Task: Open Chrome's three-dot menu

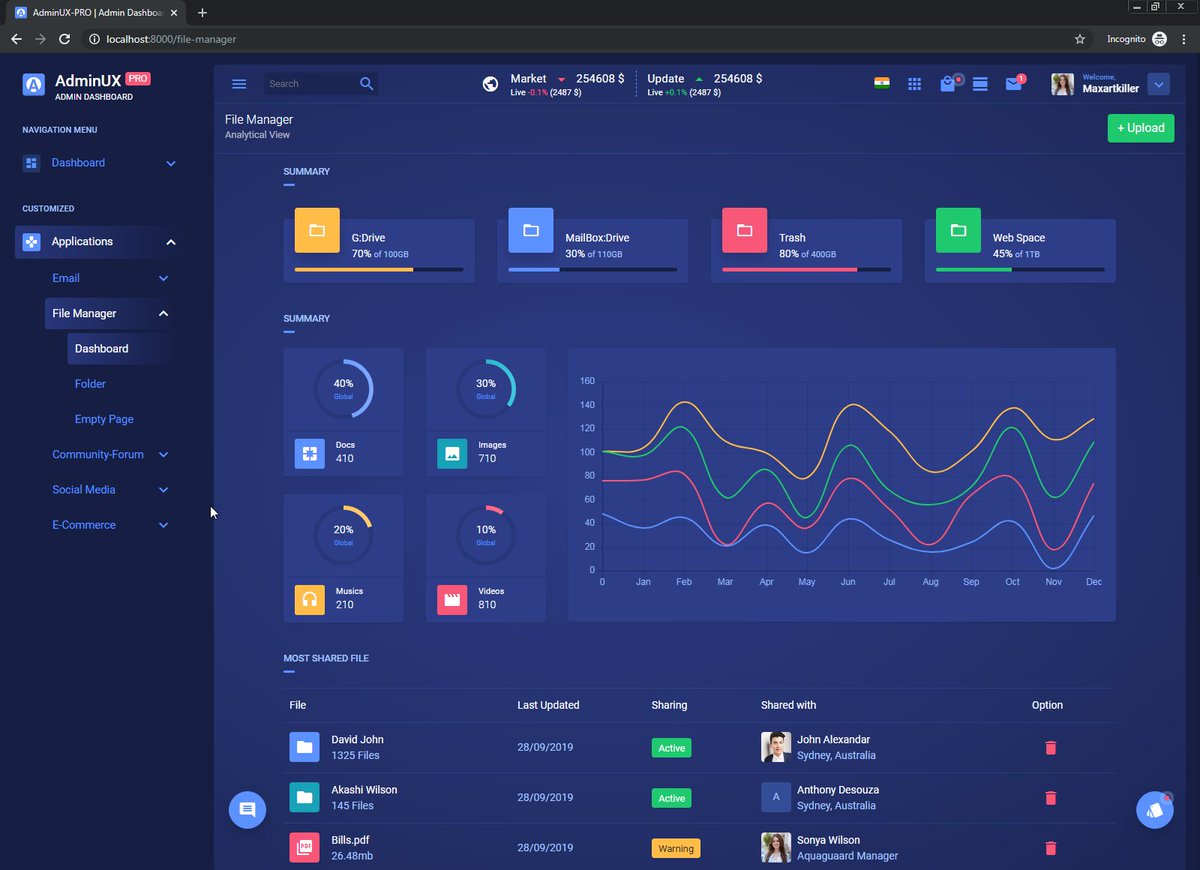Action: click(1184, 39)
